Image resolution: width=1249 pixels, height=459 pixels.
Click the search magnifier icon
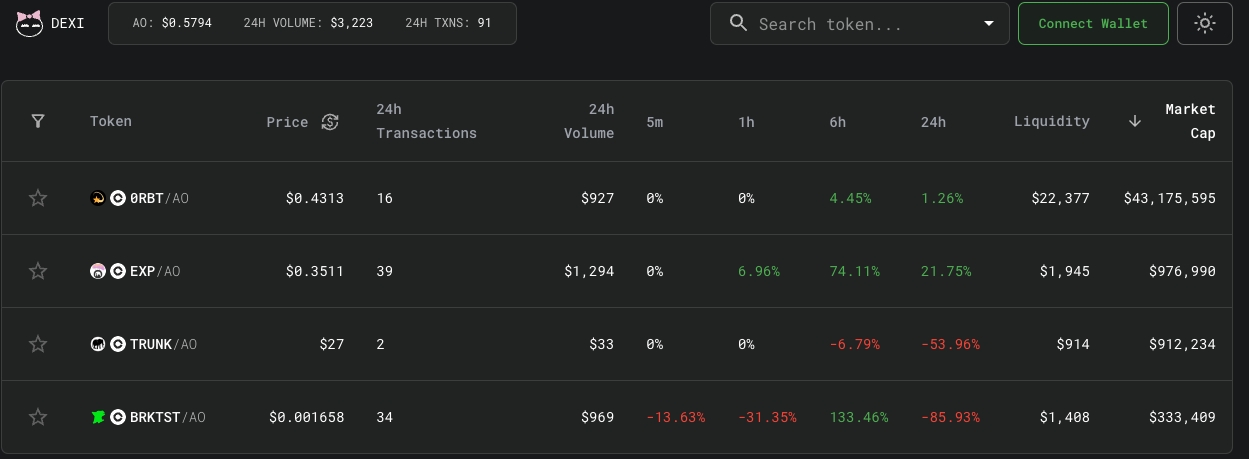739,23
